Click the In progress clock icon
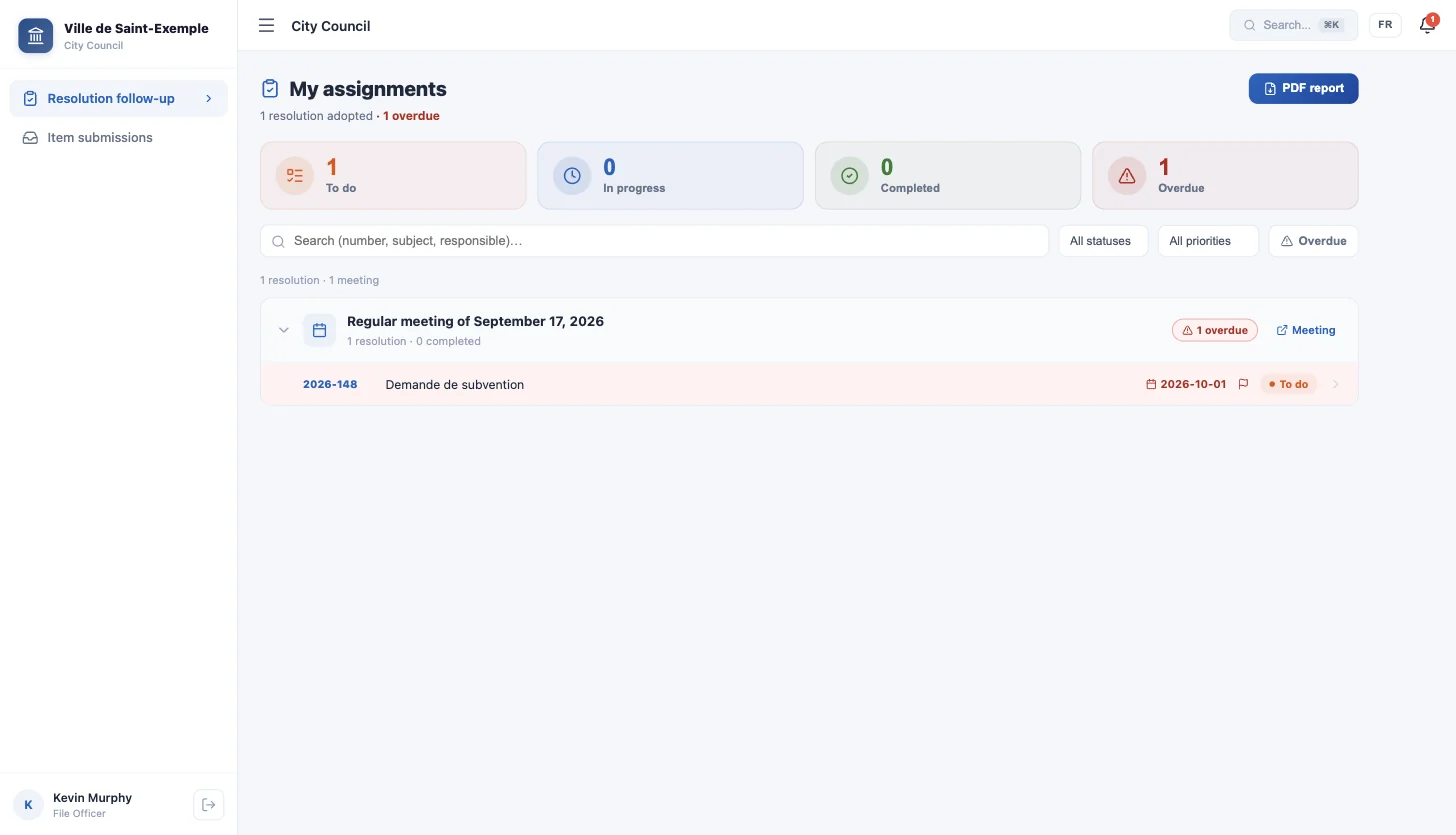This screenshot has height=835, width=1456. coord(572,176)
